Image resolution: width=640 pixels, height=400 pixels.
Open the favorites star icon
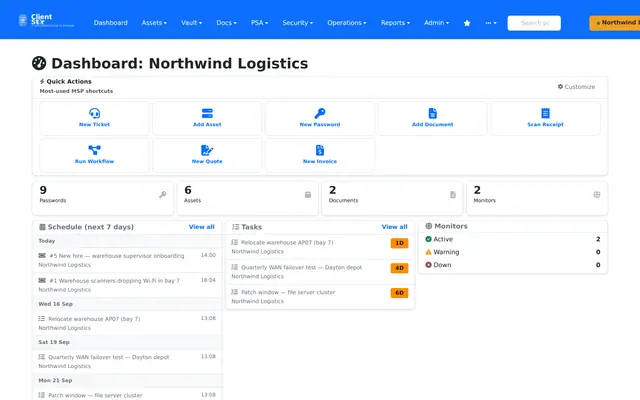(467, 23)
